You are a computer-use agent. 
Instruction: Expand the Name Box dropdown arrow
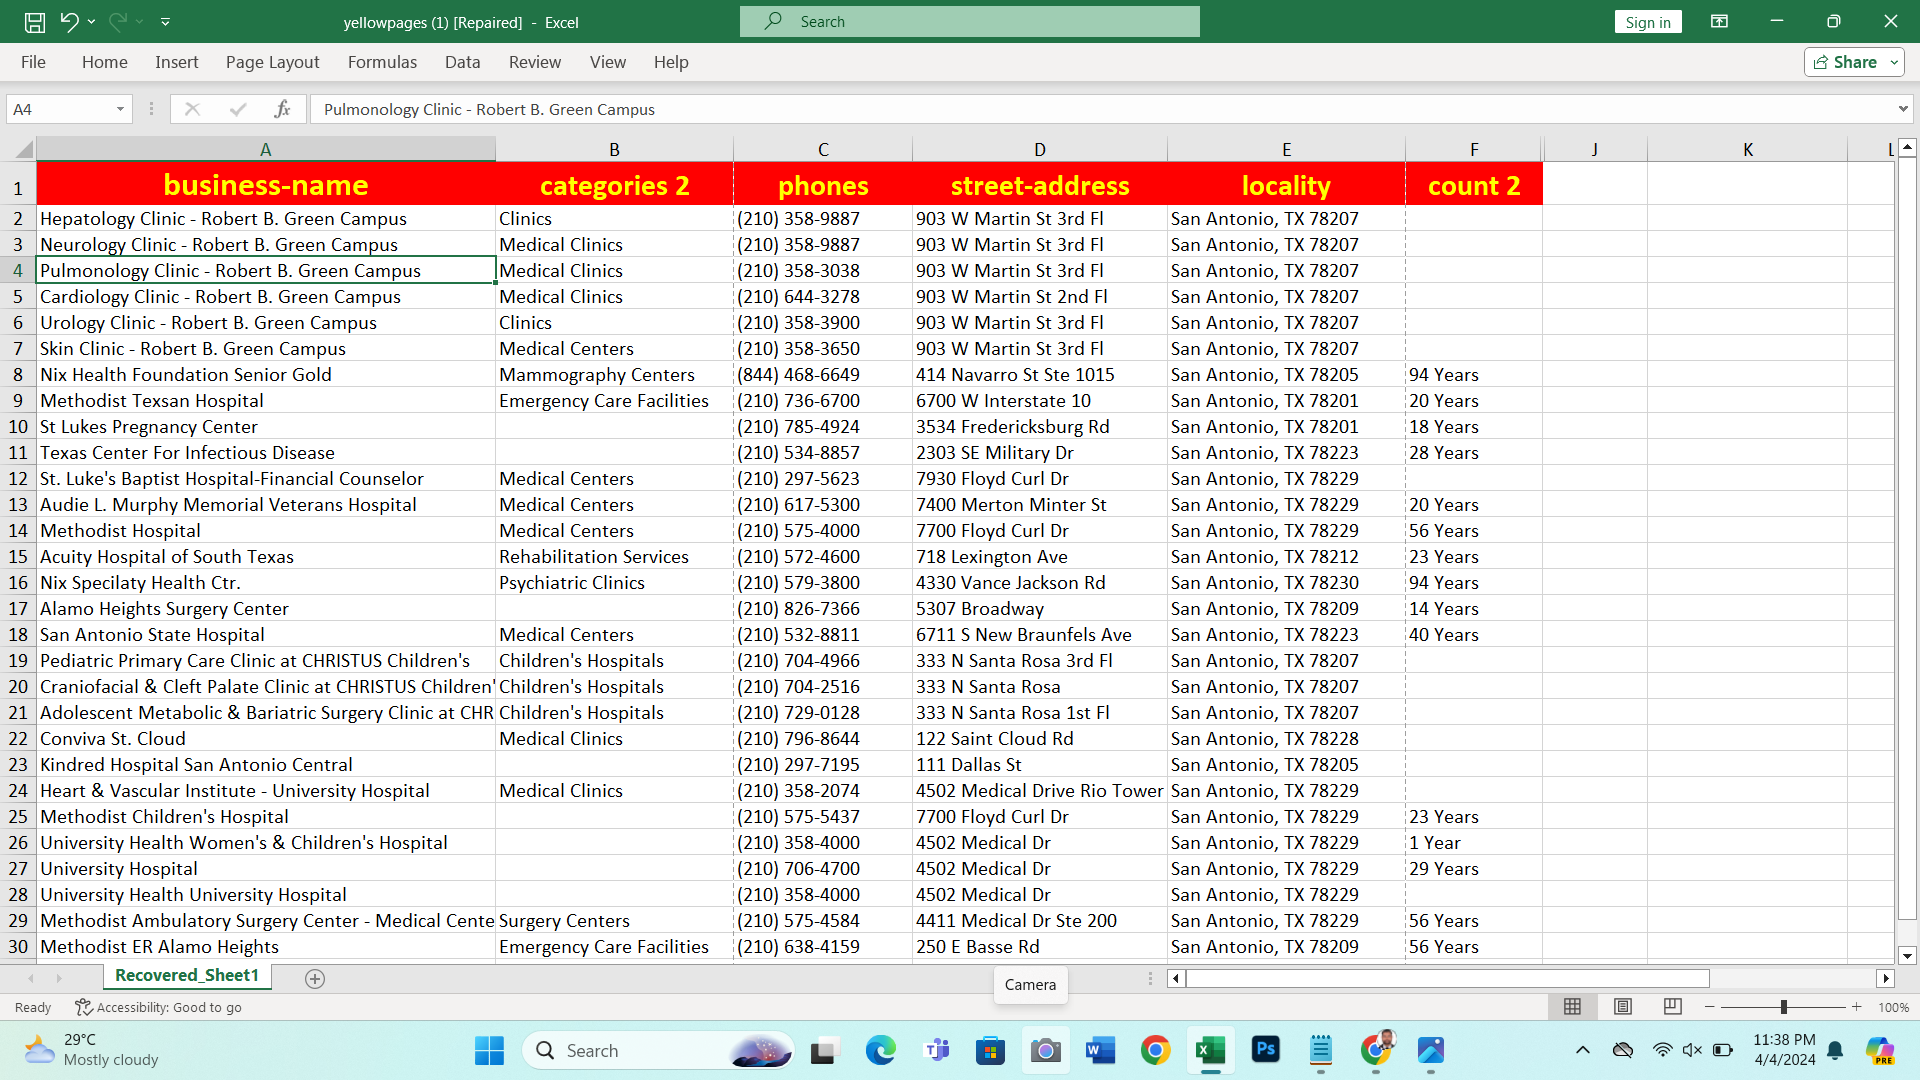coord(120,109)
